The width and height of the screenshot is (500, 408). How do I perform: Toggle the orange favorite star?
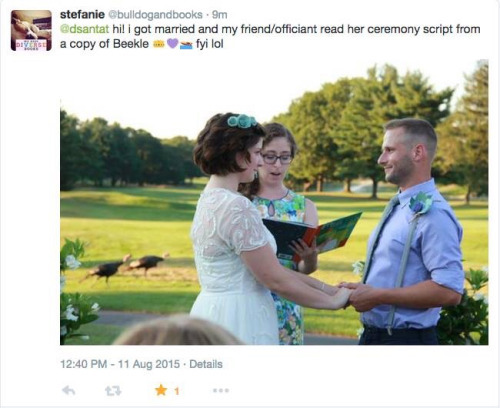click(x=161, y=390)
